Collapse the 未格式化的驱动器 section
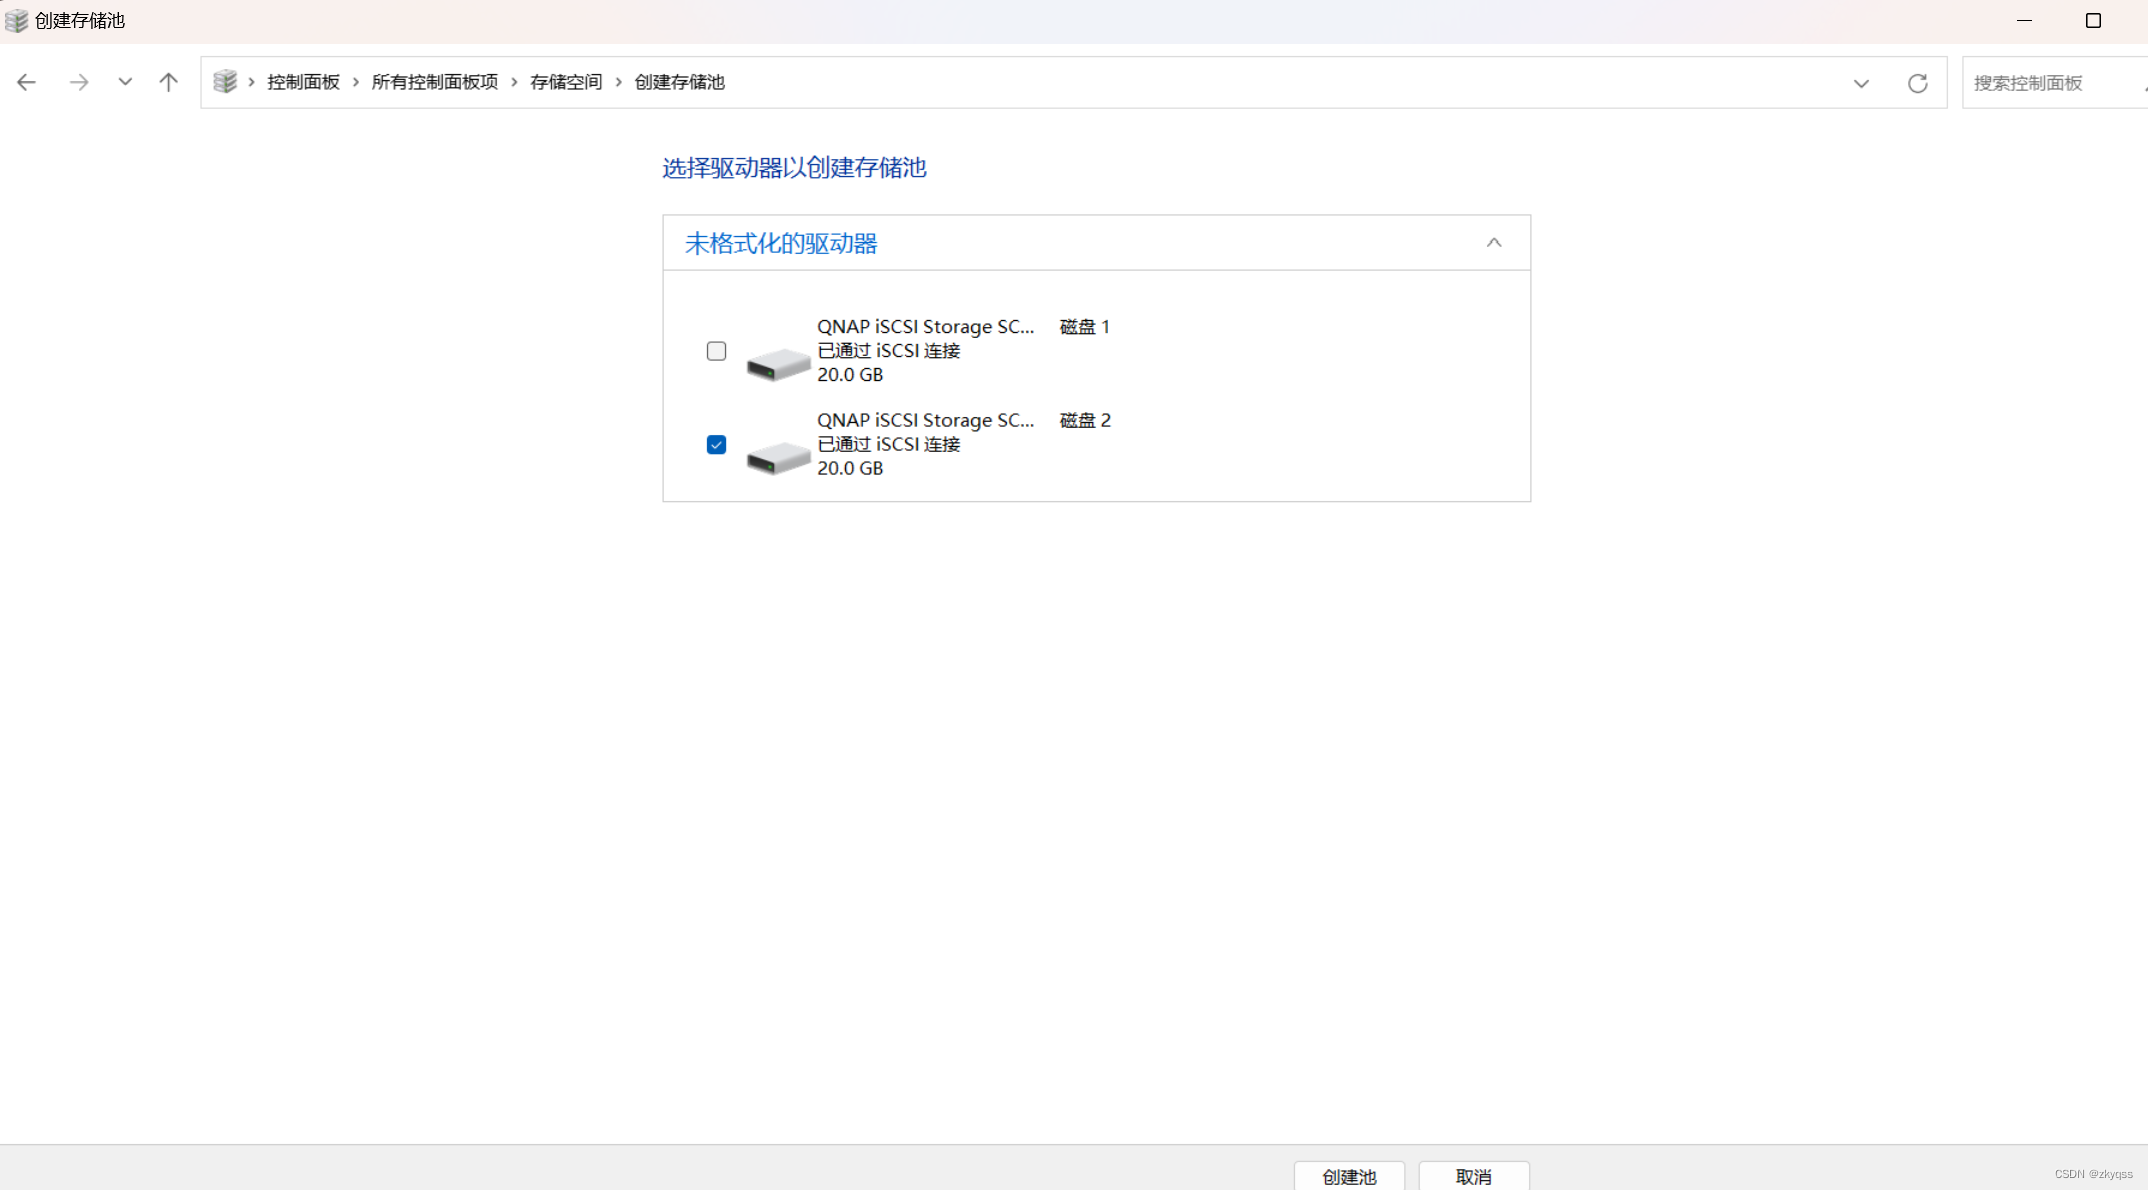Screen dimensions: 2148x1190 (1494, 243)
